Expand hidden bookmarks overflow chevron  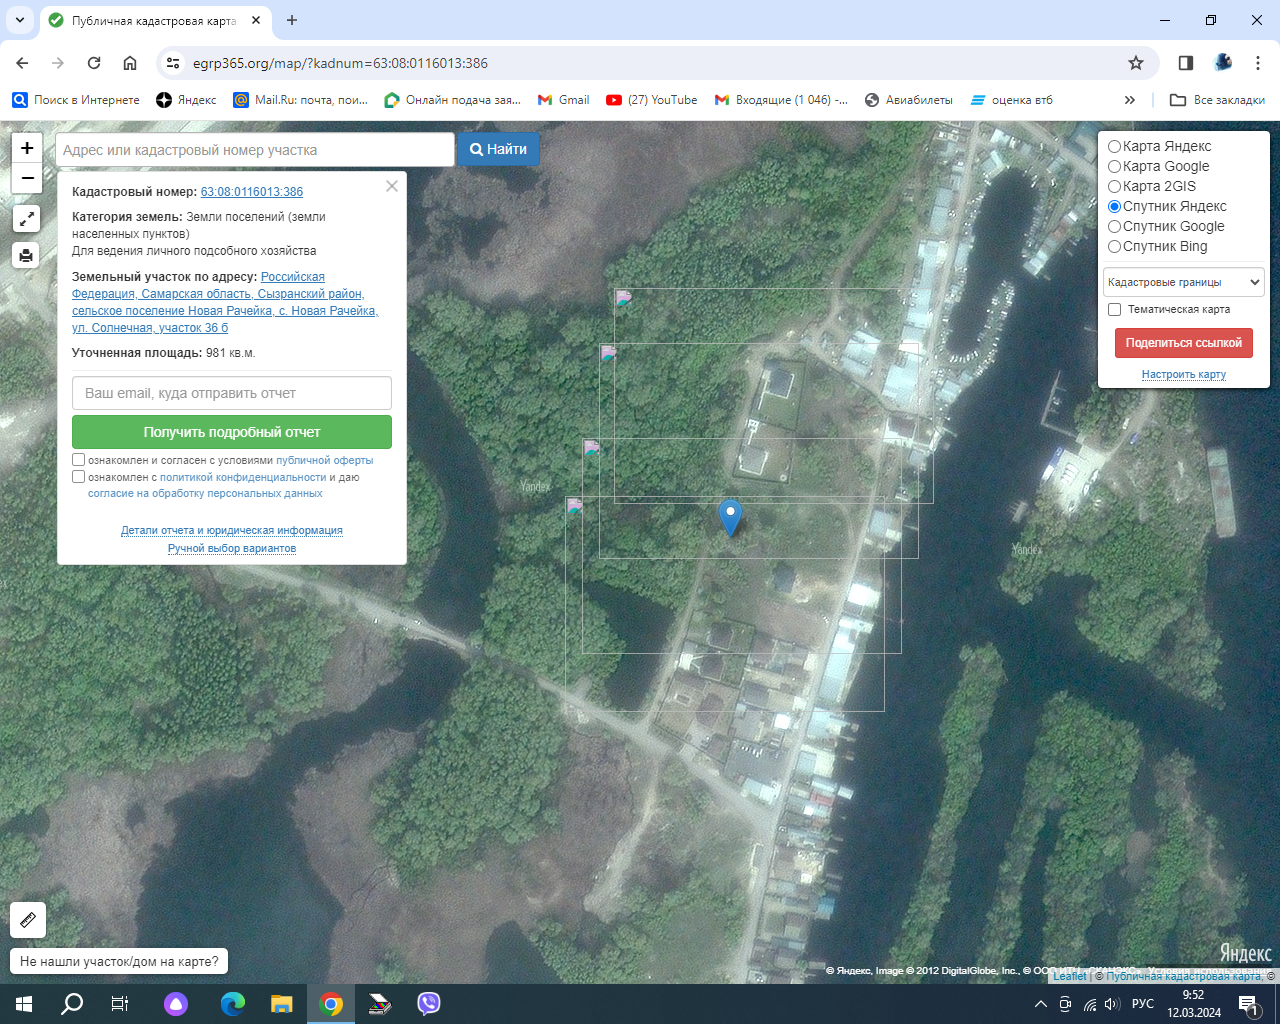pos(1130,100)
